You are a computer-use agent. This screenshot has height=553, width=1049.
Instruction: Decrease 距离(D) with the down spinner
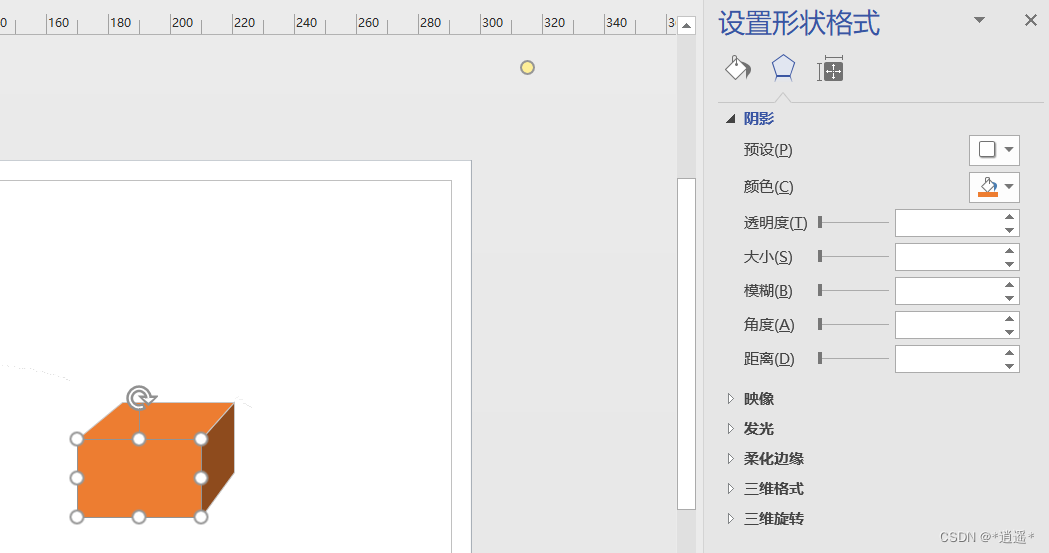(x=1010, y=366)
